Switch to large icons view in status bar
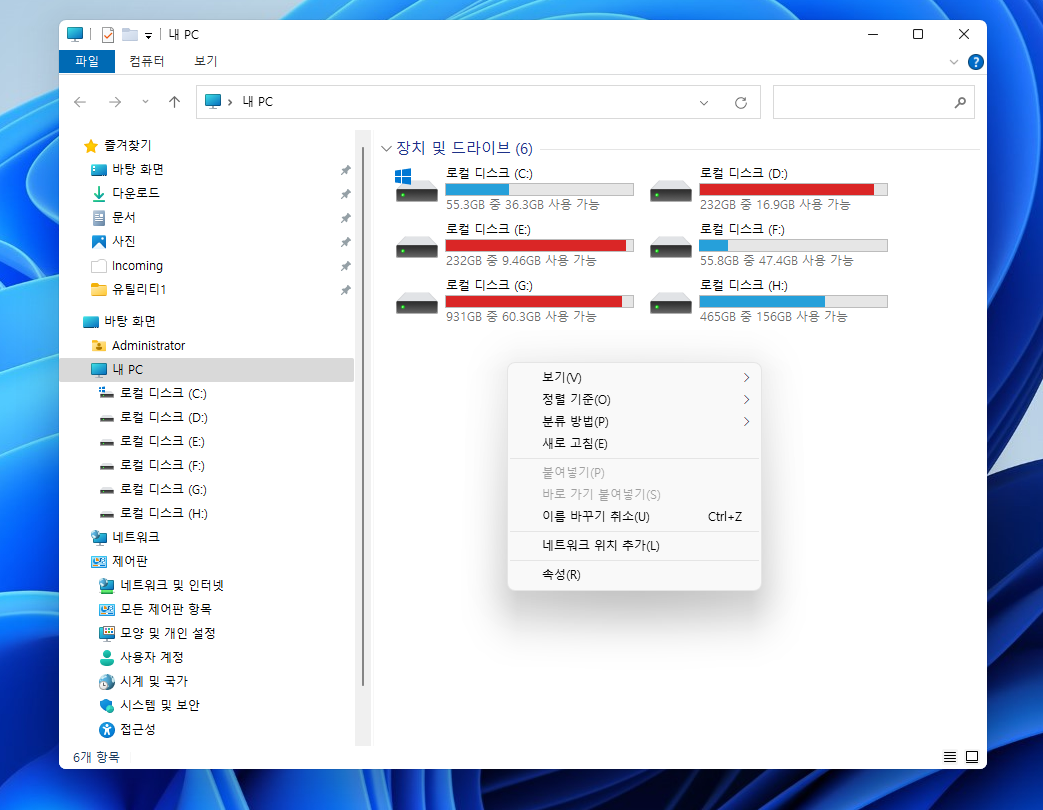1043x810 pixels. point(972,757)
